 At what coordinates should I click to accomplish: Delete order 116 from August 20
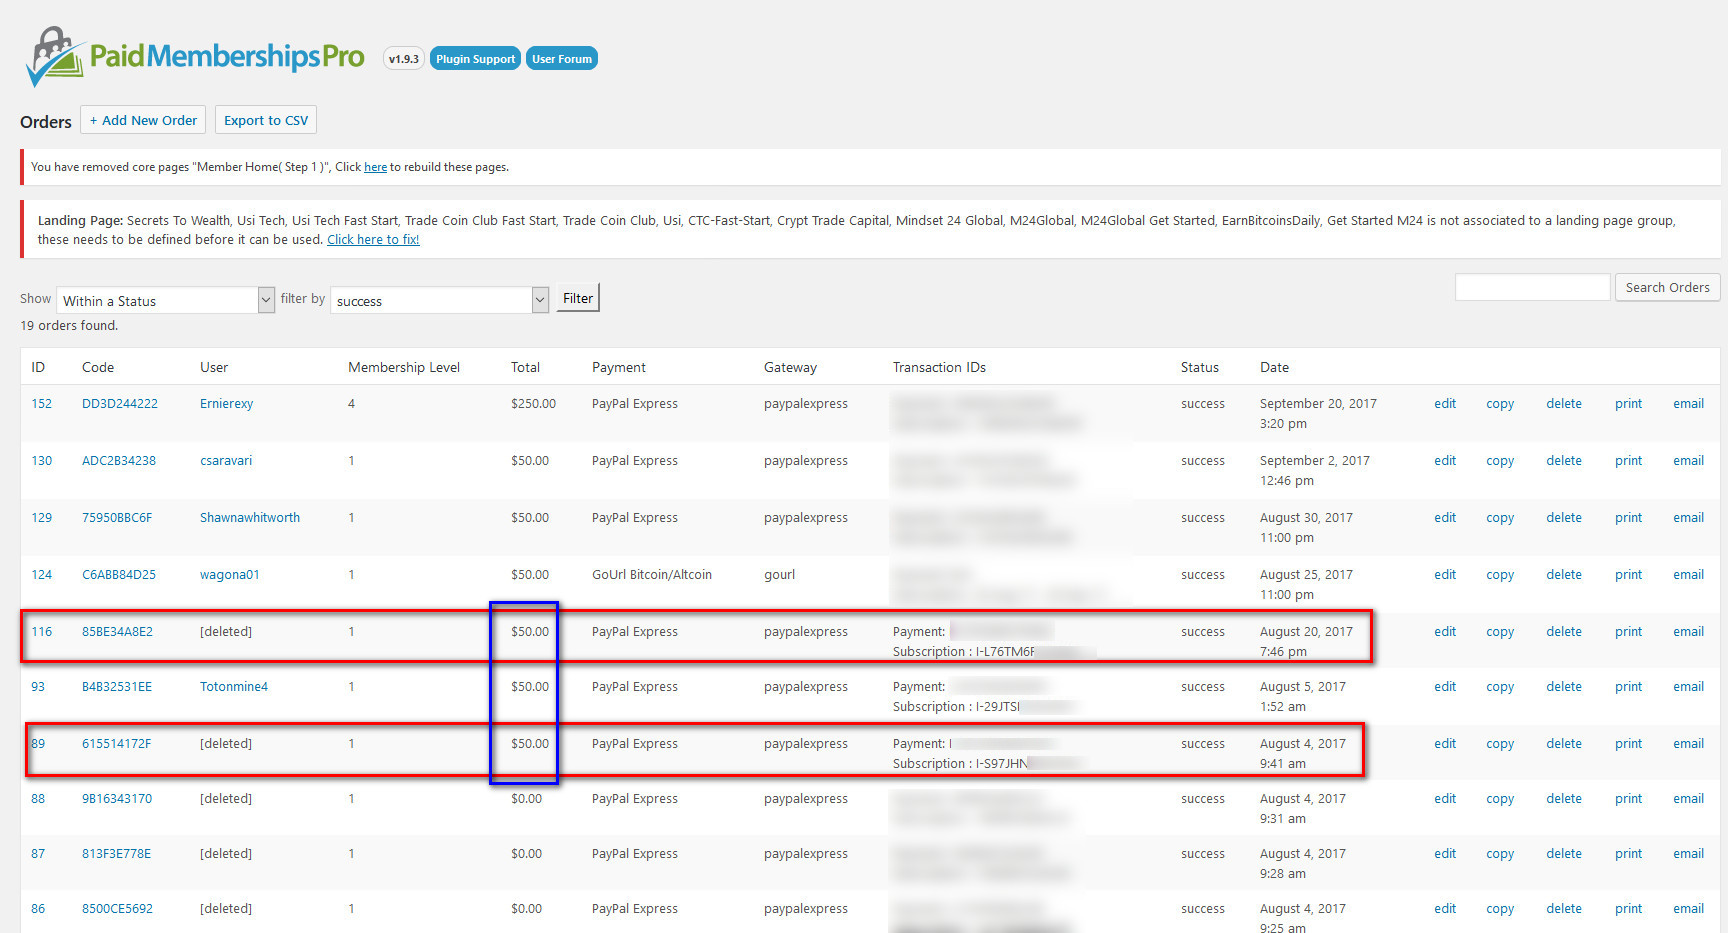point(1564,632)
